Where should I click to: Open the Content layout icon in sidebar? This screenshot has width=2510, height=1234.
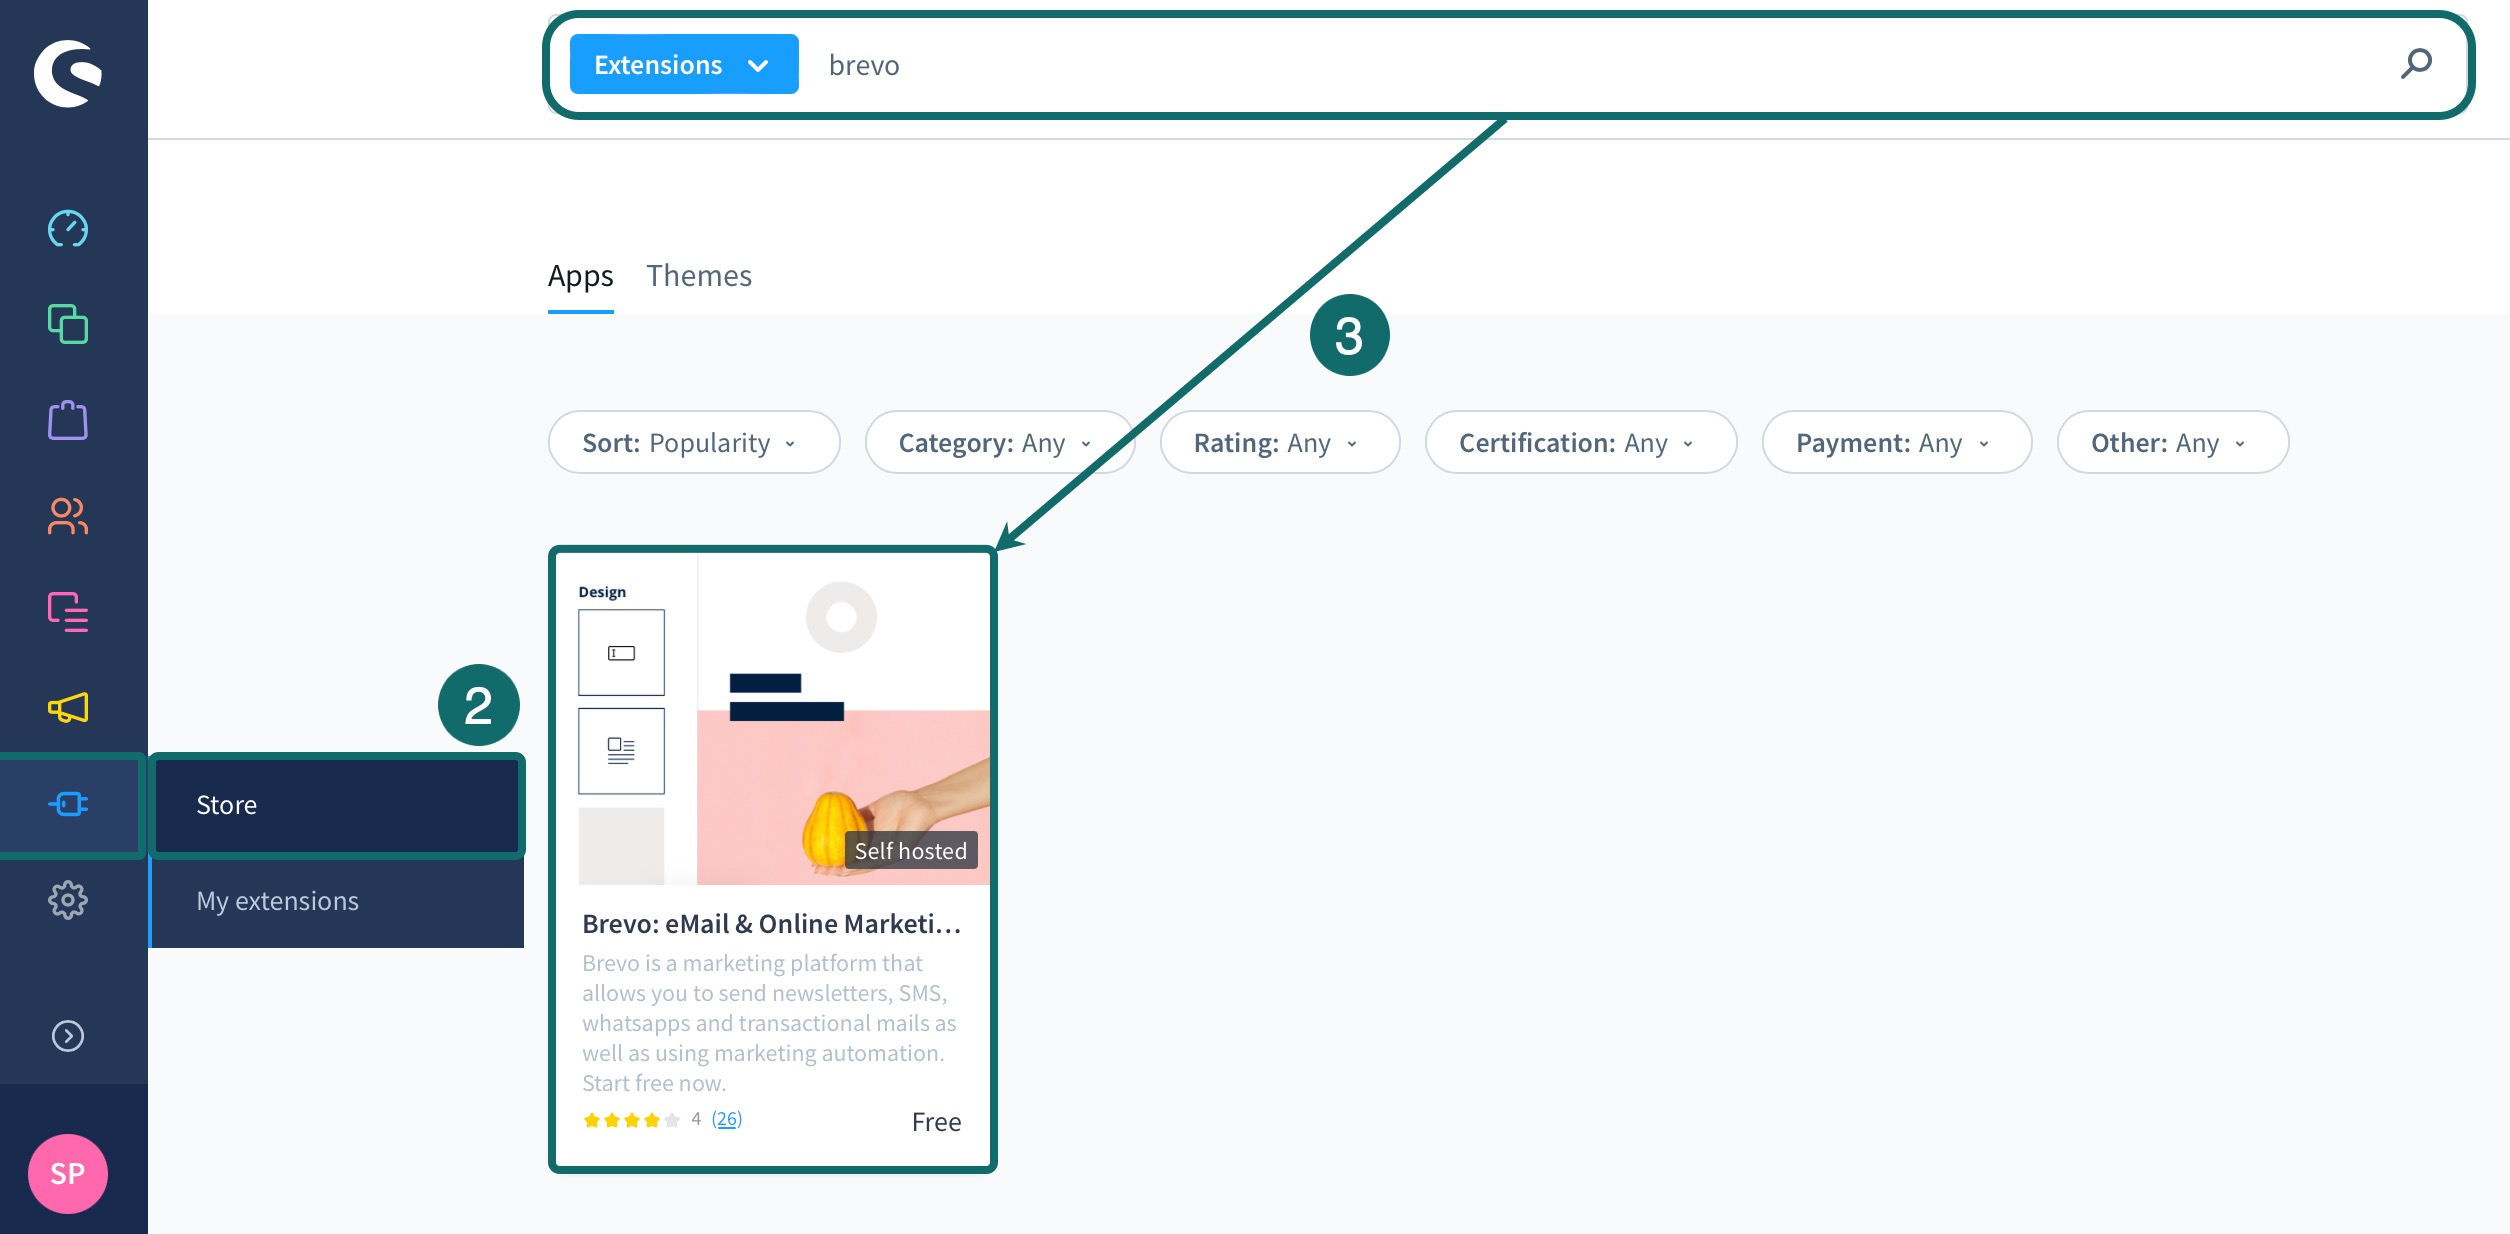68,612
